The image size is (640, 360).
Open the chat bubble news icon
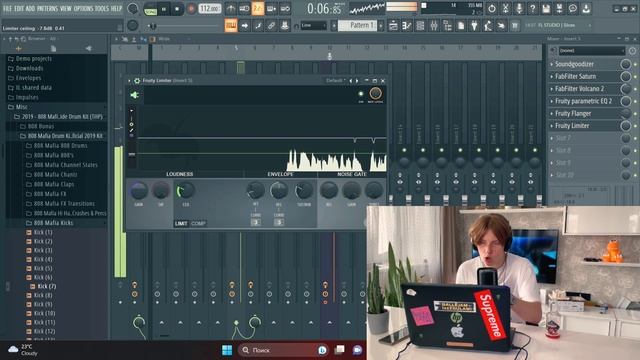pyautogui.click(x=573, y=8)
